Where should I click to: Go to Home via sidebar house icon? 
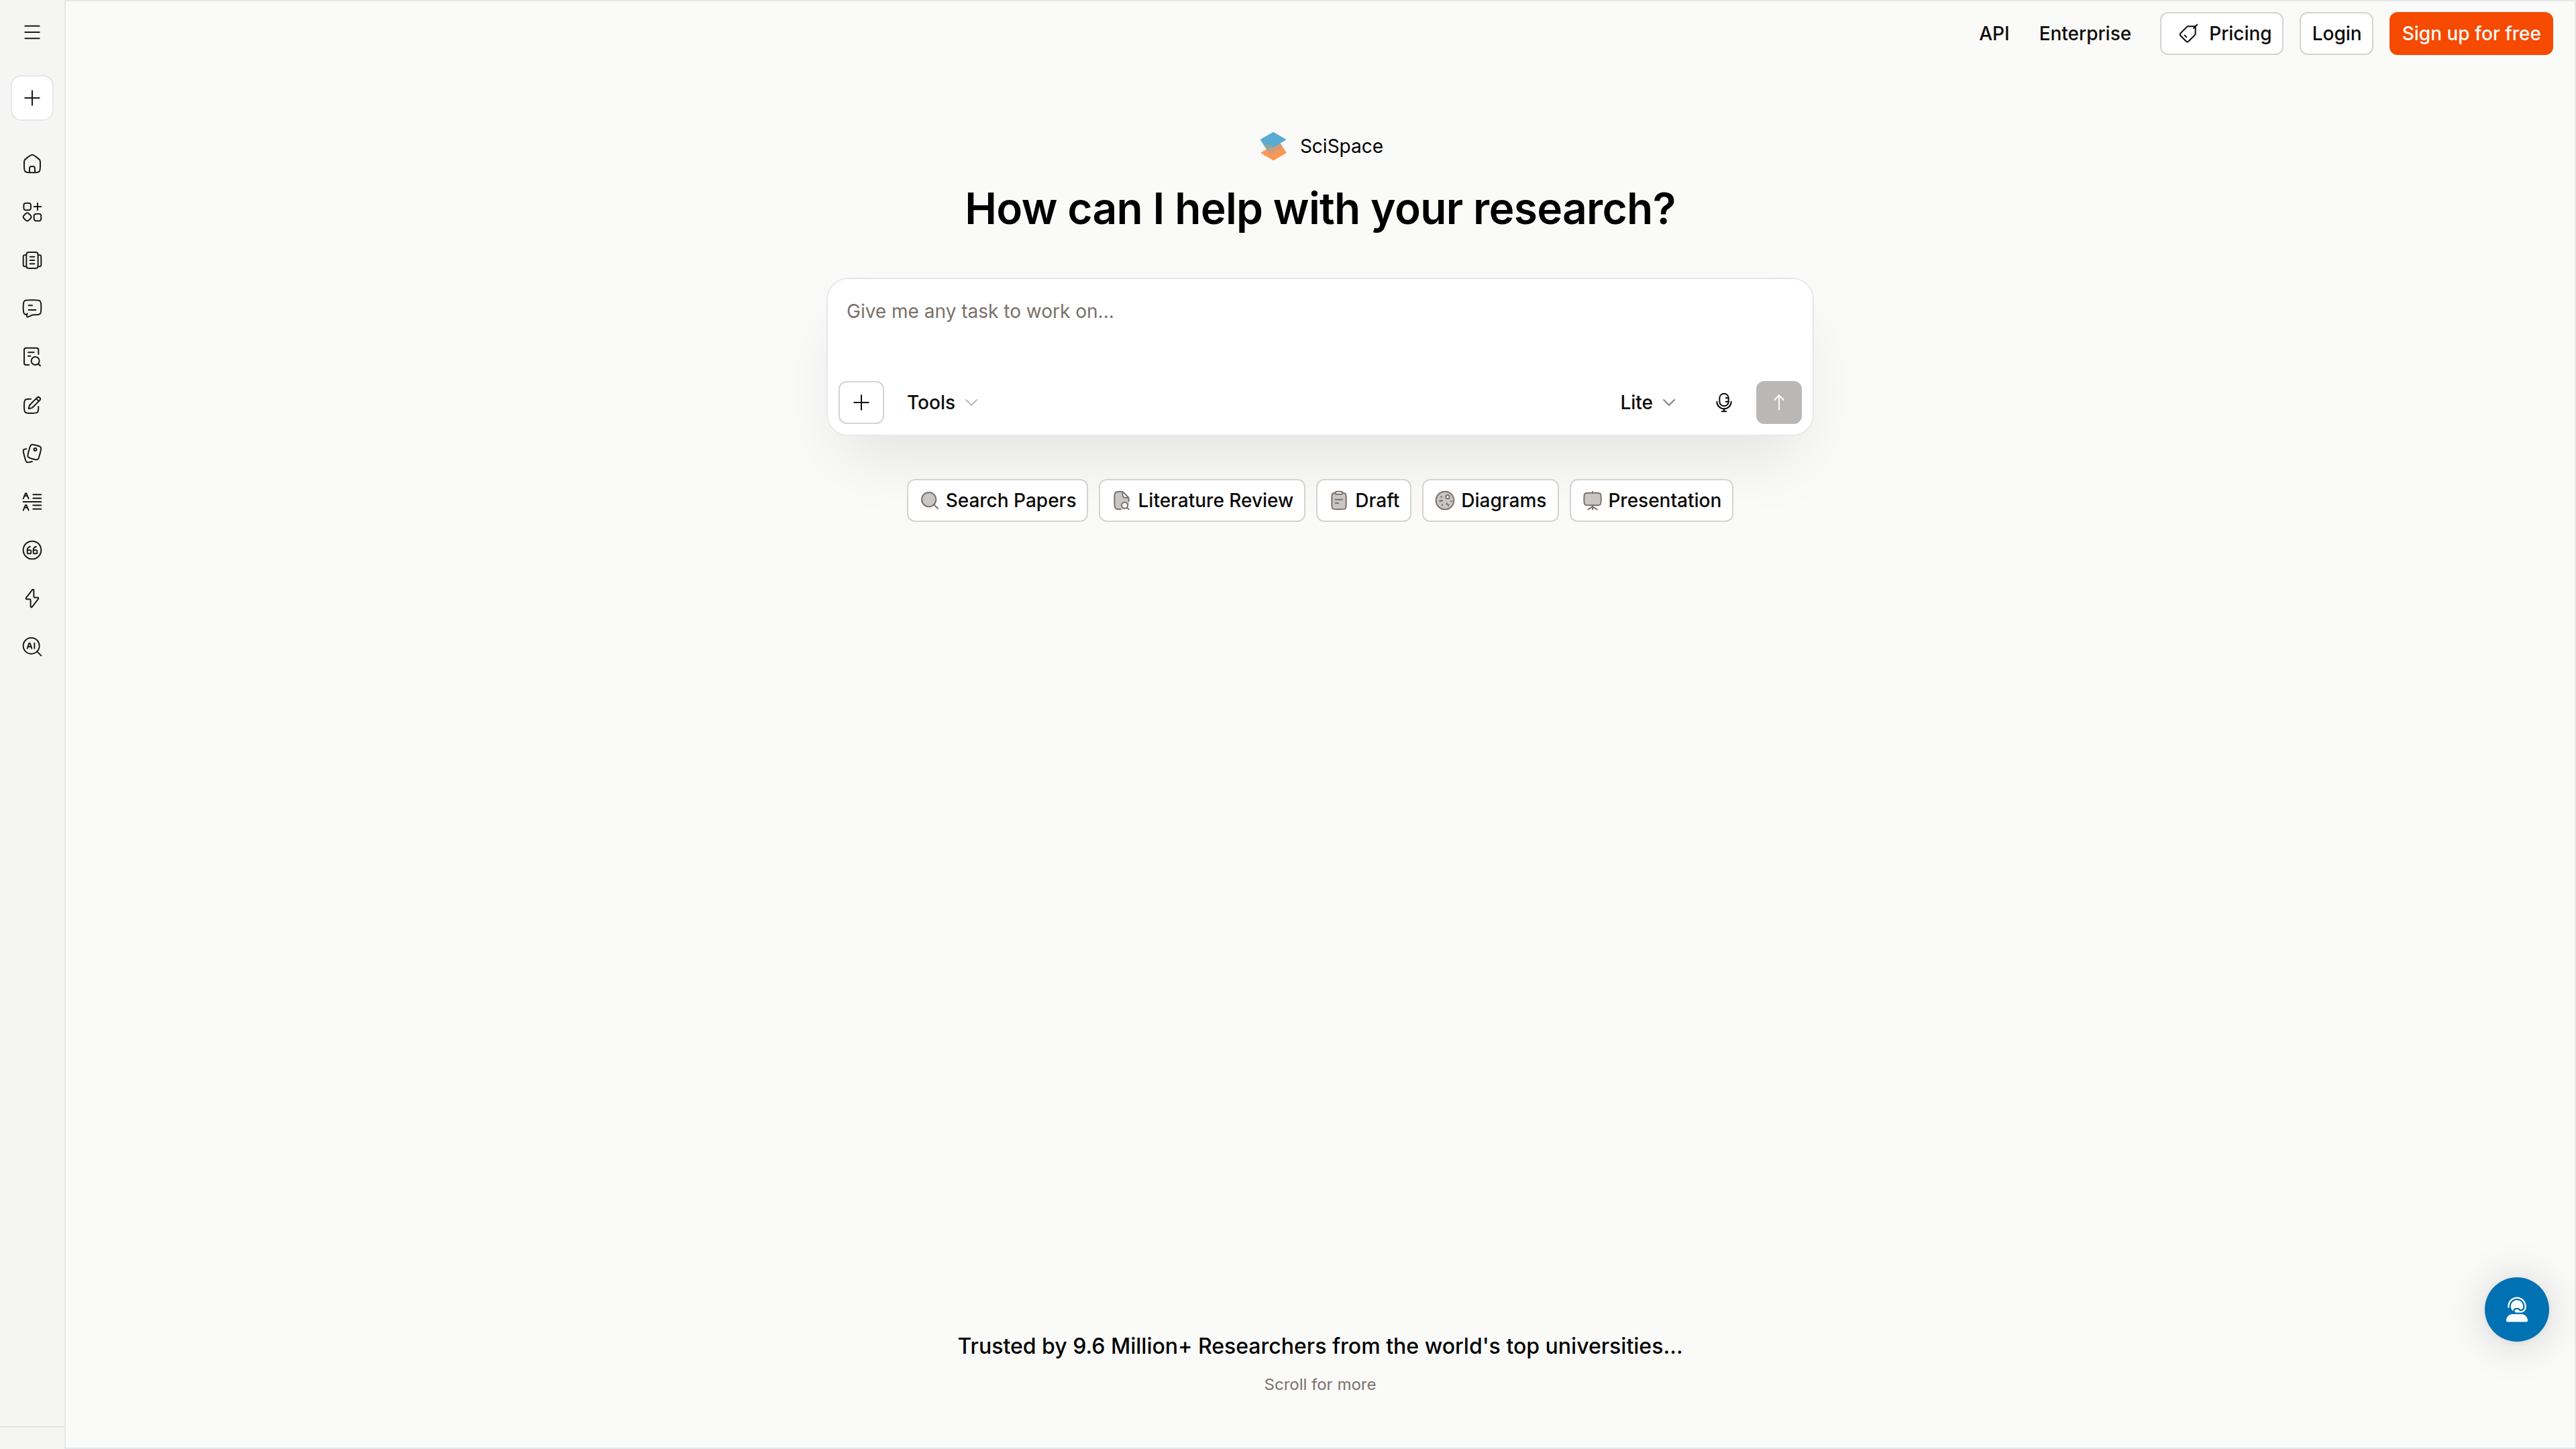point(32,164)
